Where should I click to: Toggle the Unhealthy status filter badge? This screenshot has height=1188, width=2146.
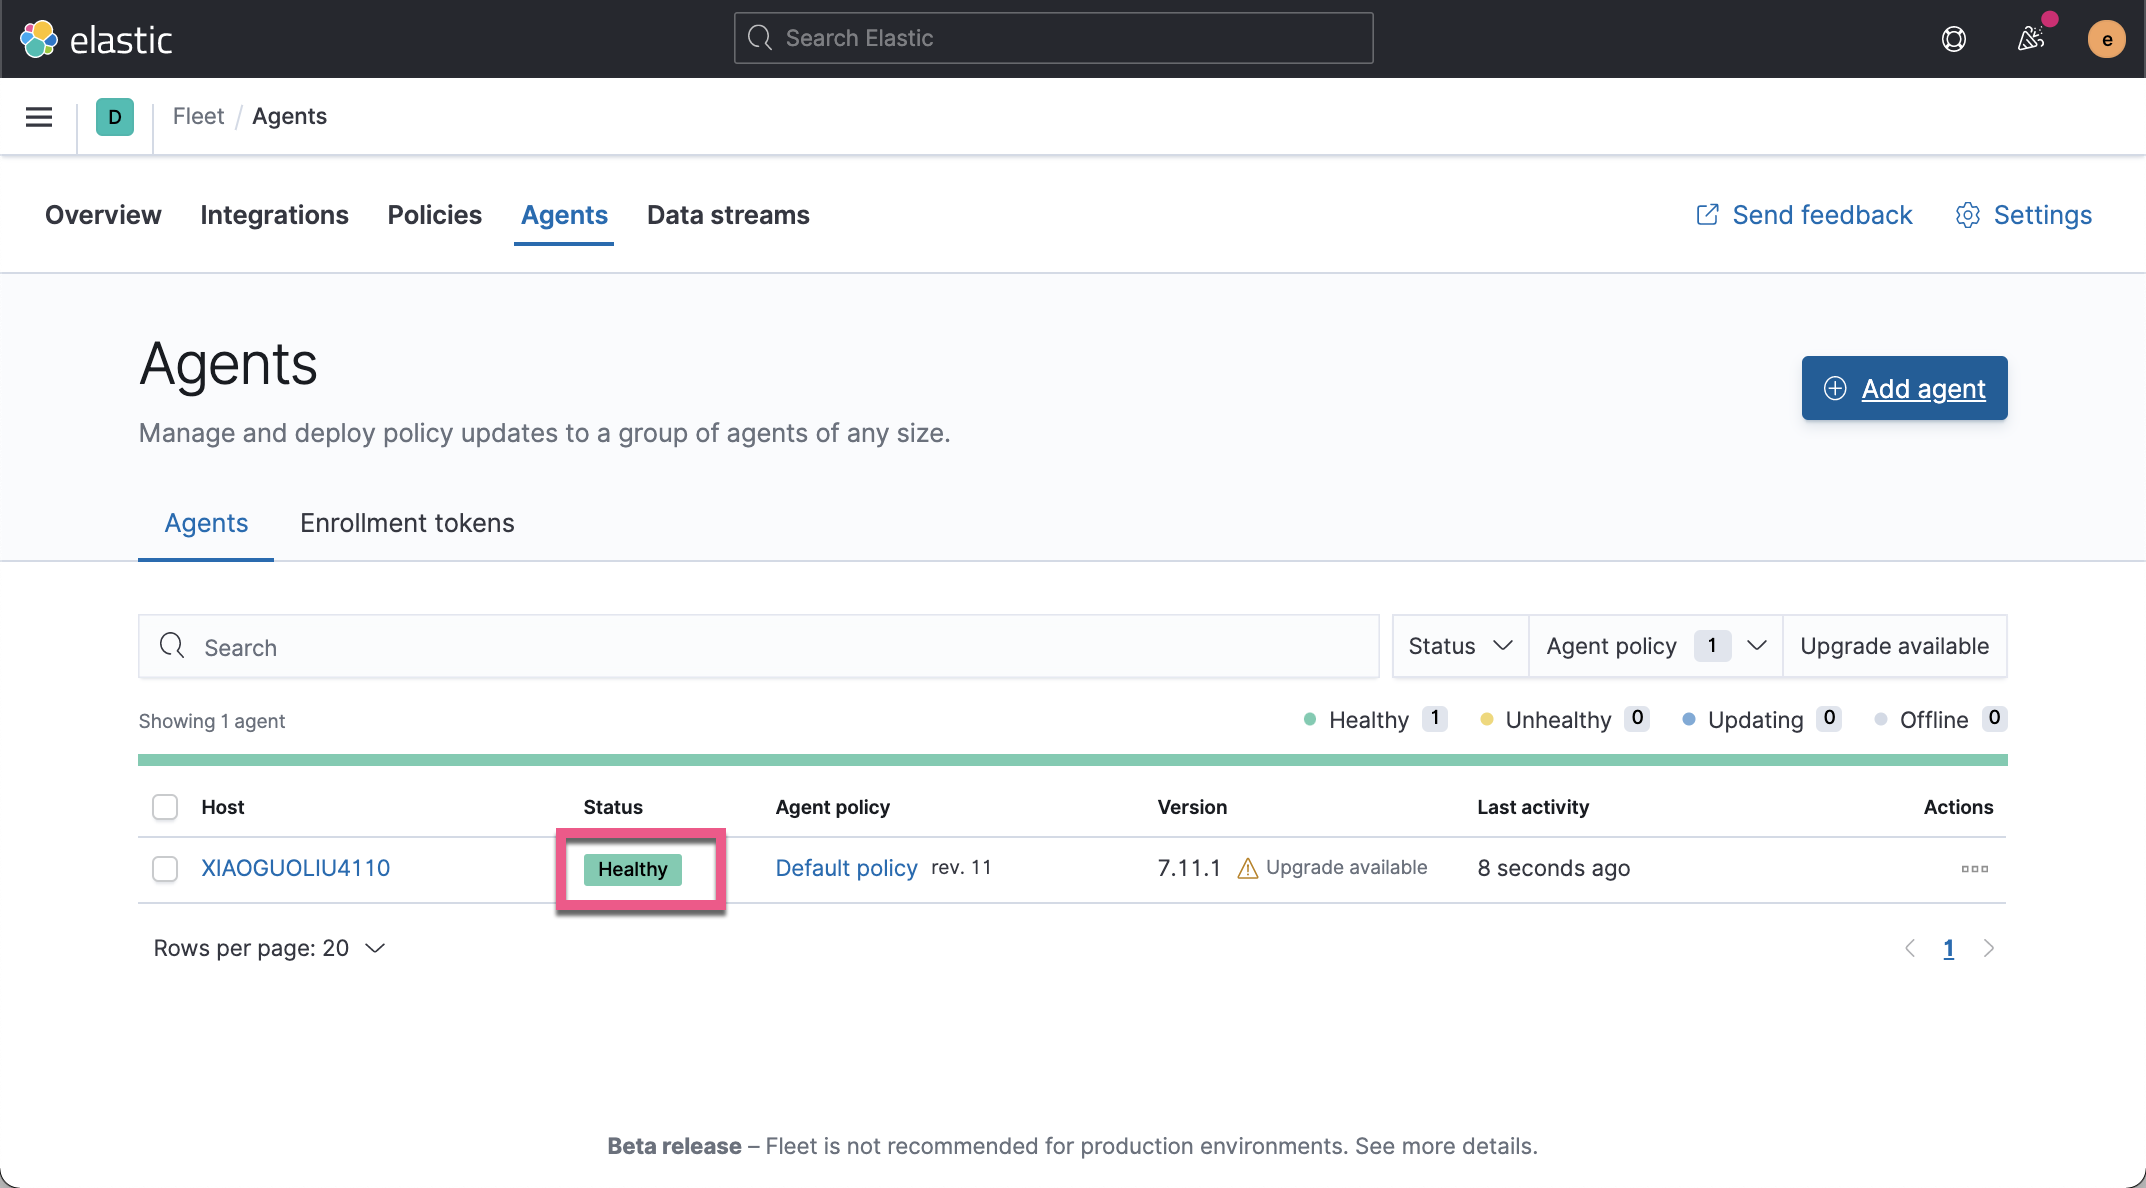(1562, 719)
